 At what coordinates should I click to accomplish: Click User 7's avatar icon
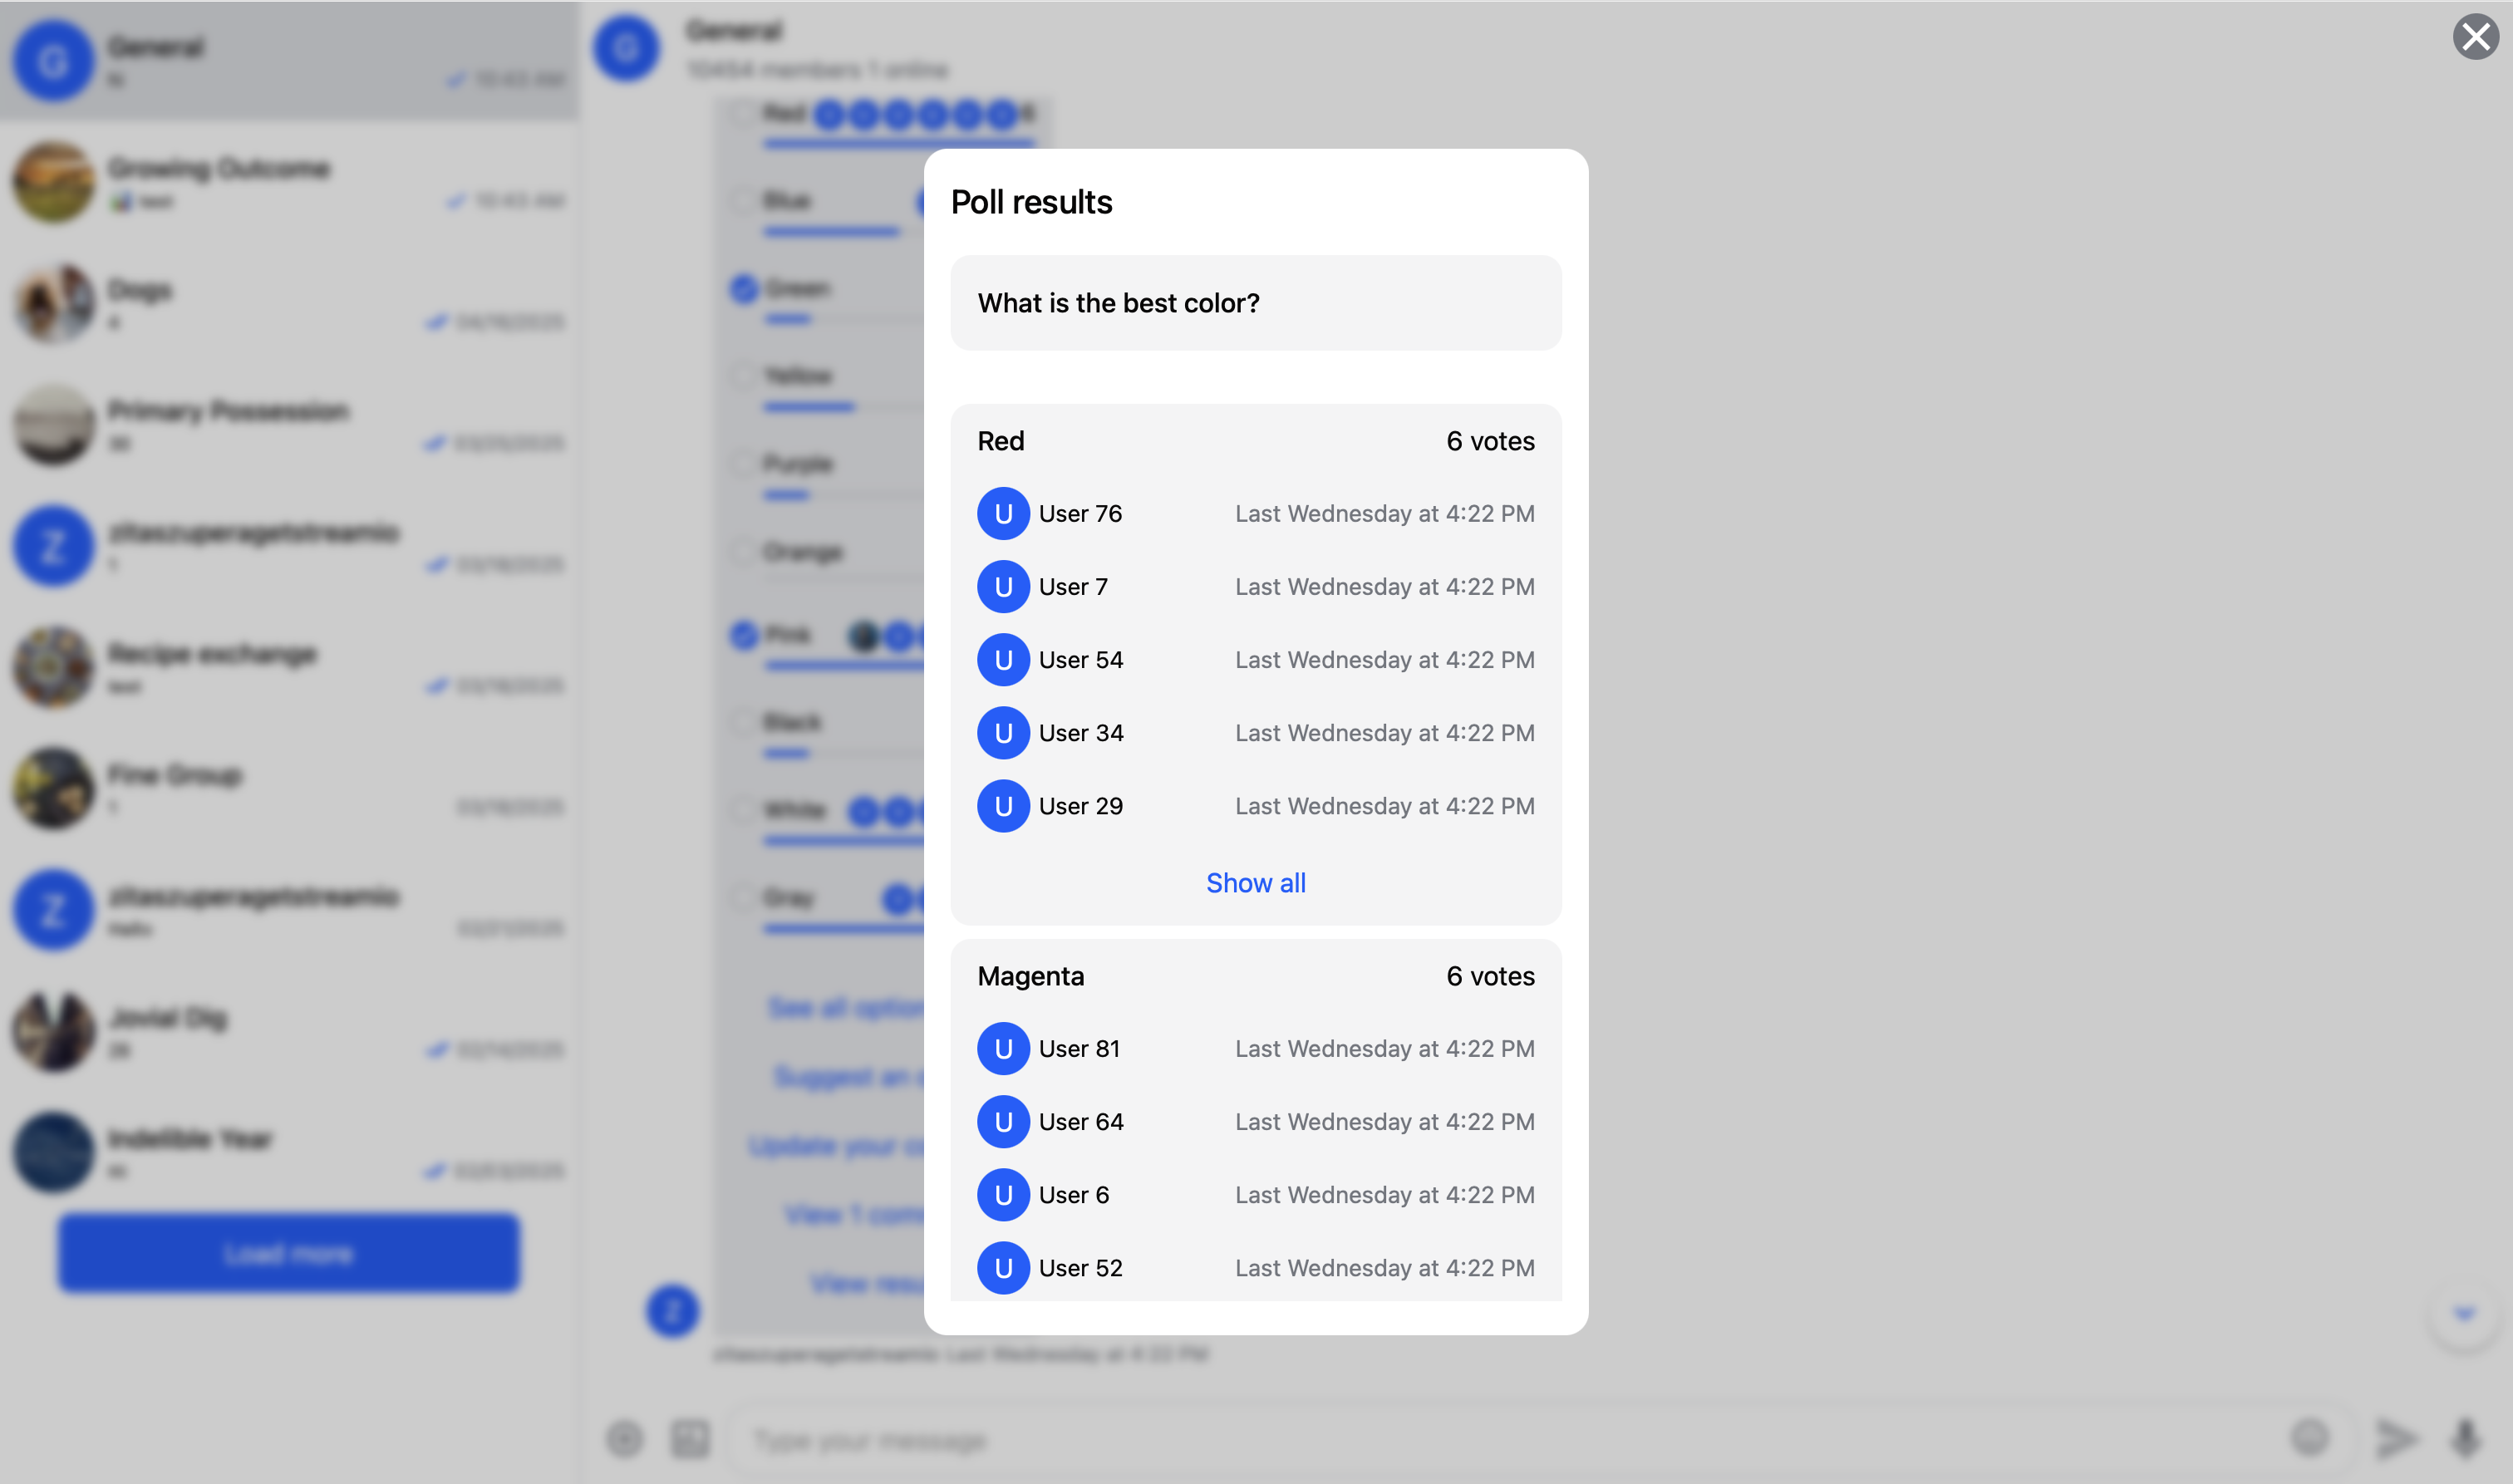tap(1003, 586)
